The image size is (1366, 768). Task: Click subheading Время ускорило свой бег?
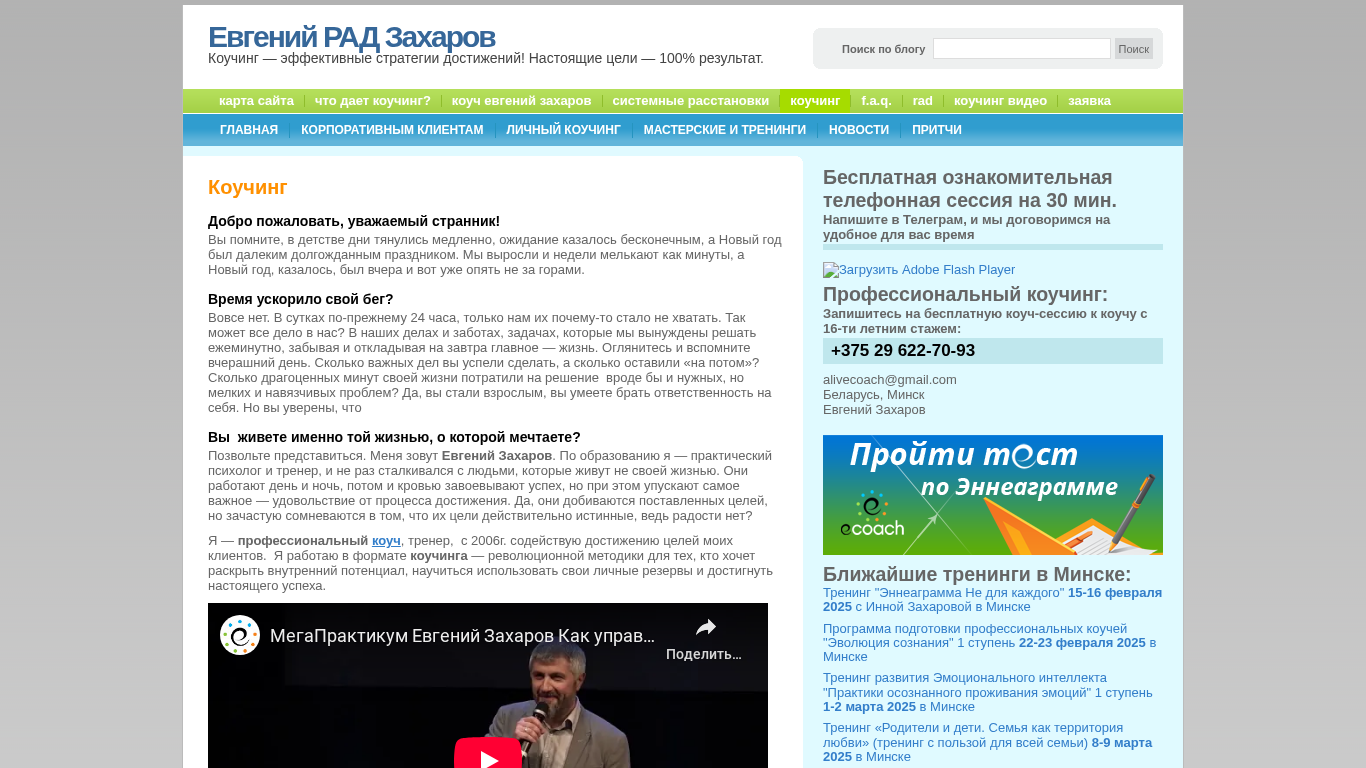(x=301, y=299)
